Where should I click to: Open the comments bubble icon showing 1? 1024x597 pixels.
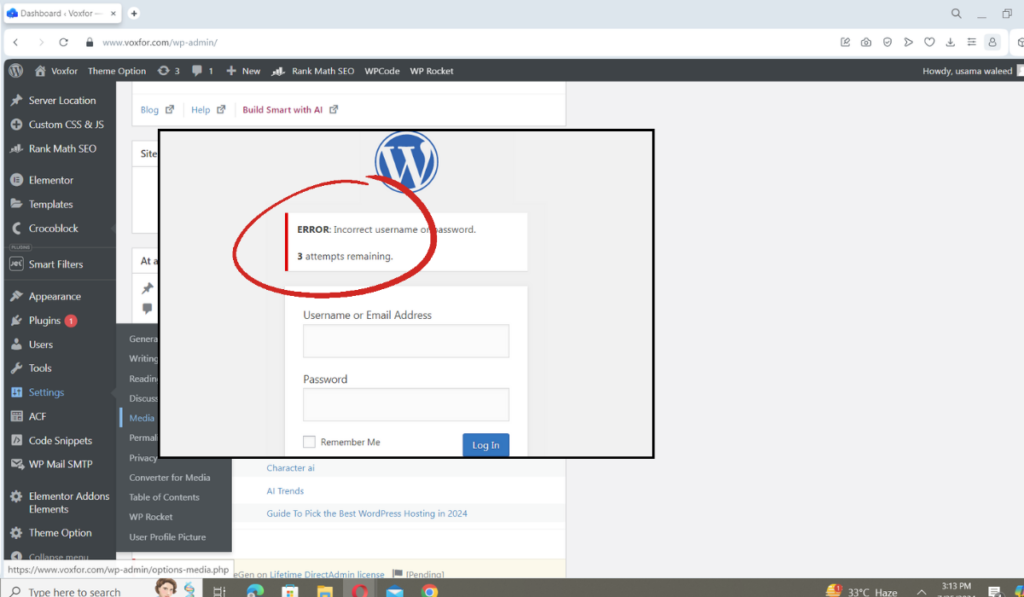click(199, 71)
